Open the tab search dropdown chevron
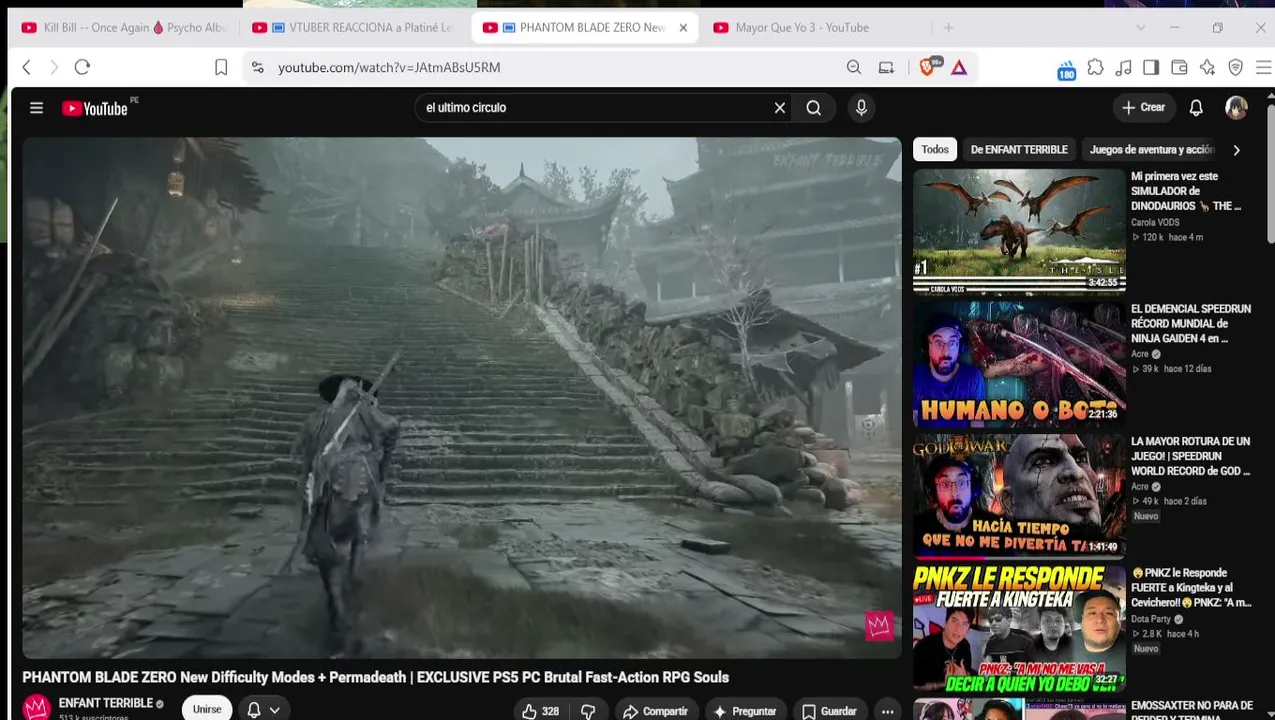Screen dimensions: 1275x720 pyautogui.click(x=1140, y=27)
